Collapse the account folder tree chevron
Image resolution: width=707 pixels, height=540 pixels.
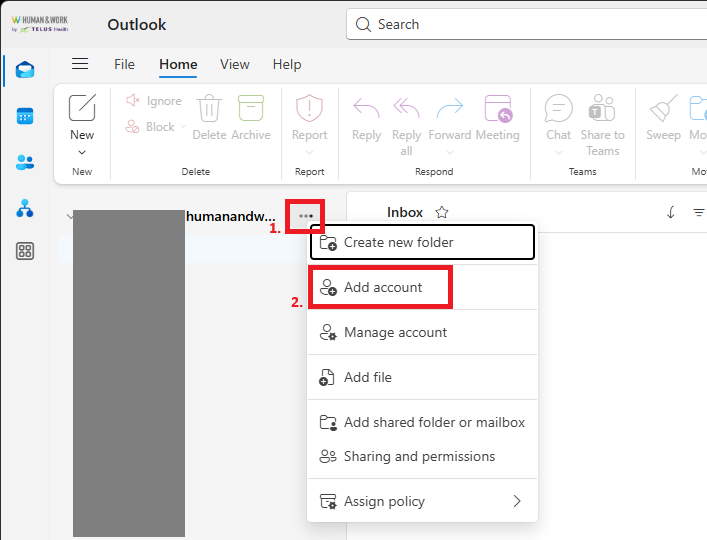pos(69,216)
